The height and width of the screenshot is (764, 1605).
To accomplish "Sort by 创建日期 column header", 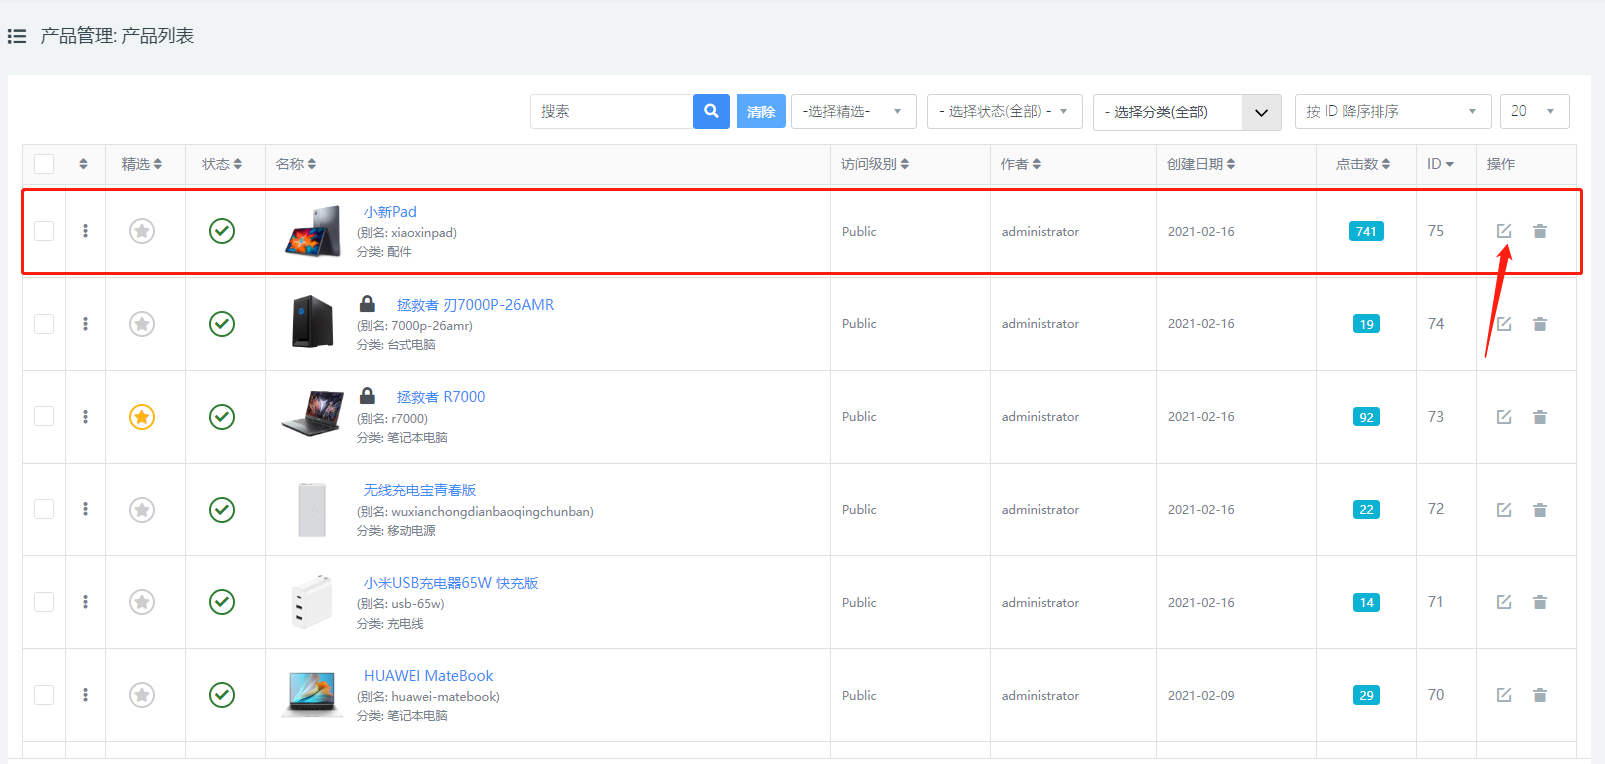I will point(1200,164).
